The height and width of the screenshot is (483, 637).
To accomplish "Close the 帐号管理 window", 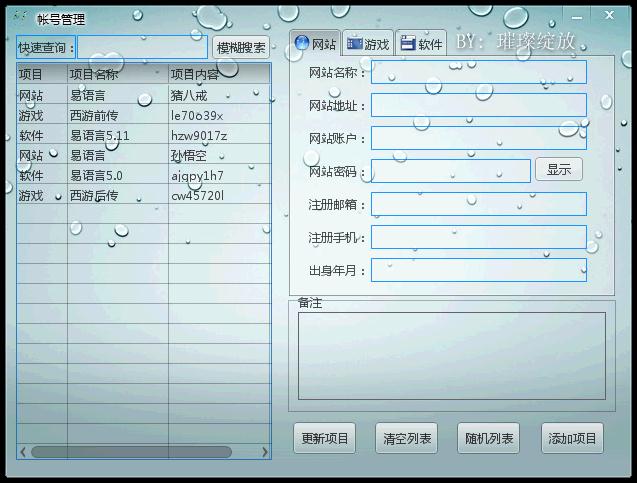I will (x=609, y=15).
